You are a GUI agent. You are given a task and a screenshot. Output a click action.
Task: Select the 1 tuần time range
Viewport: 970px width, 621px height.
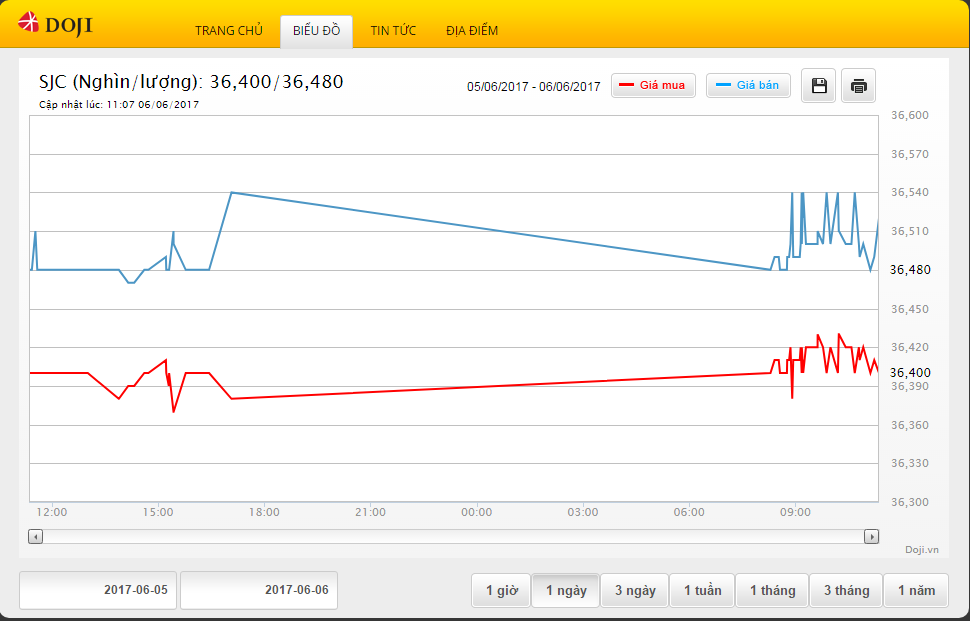pyautogui.click(x=702, y=591)
